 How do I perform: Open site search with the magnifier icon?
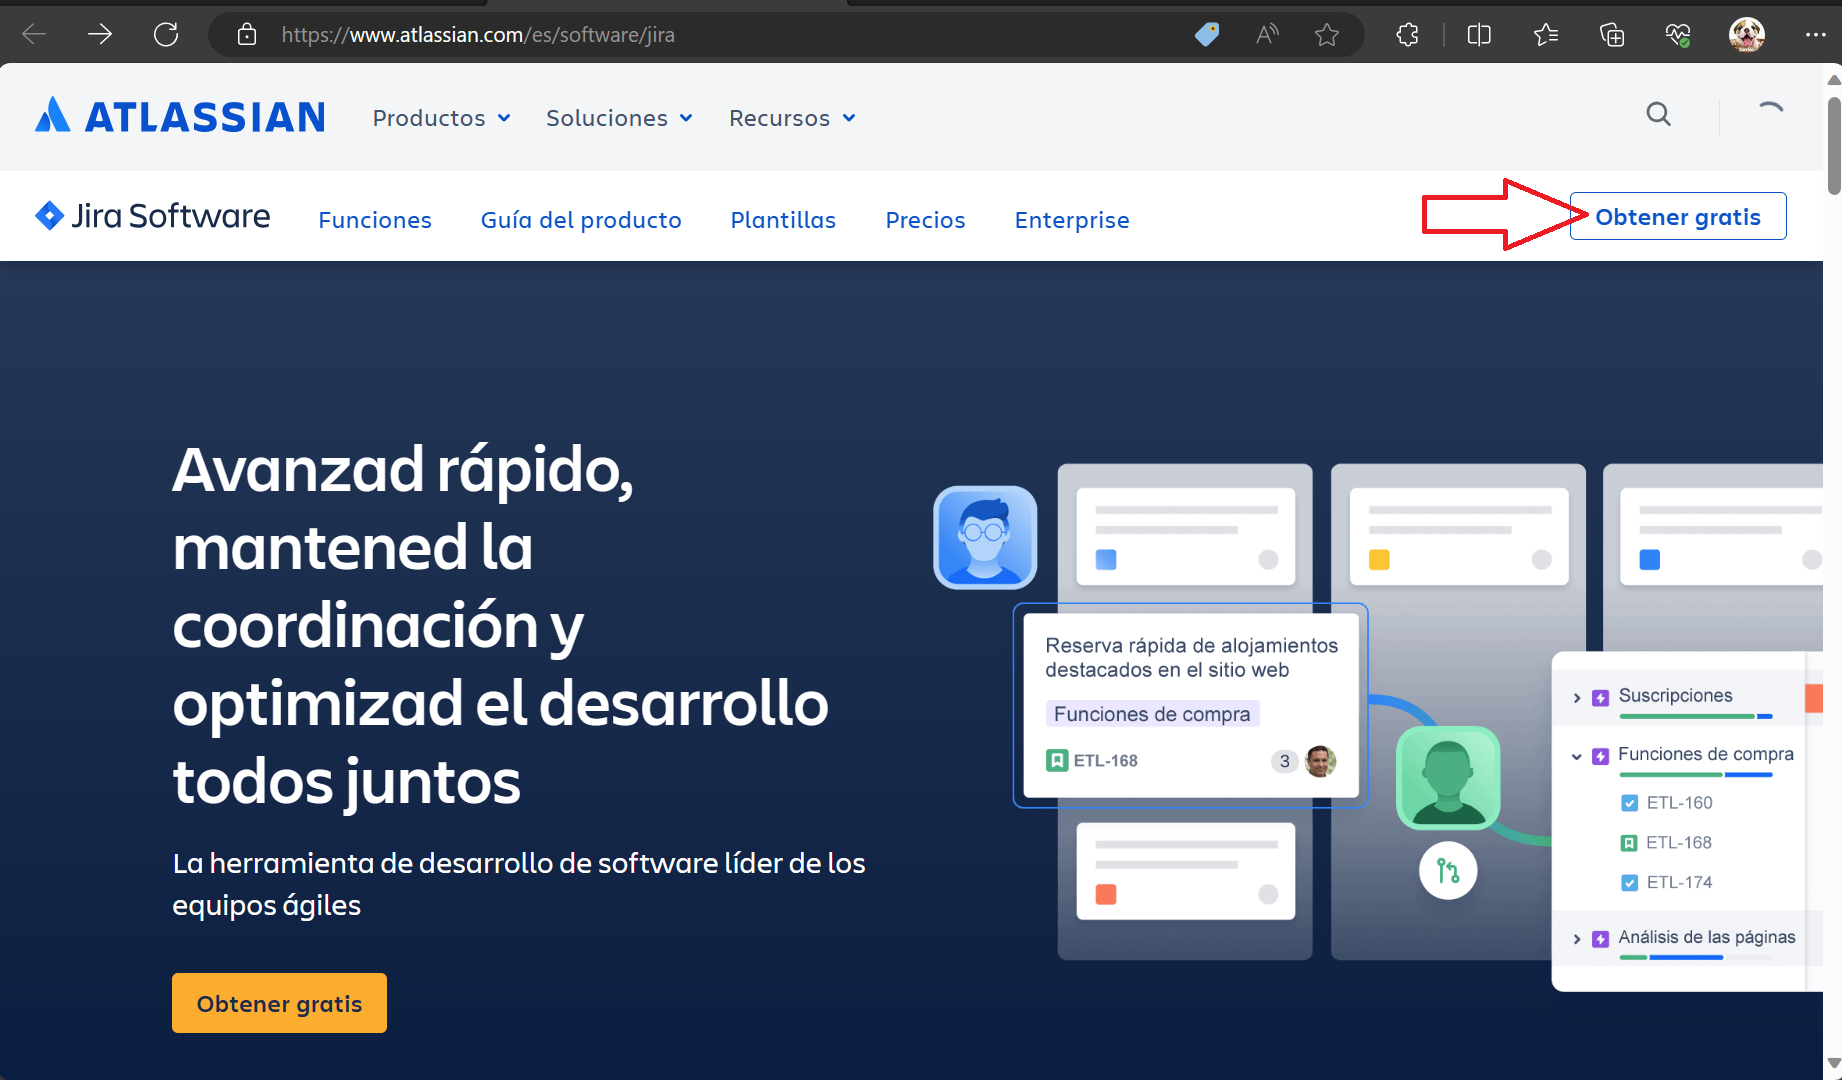pos(1659,114)
